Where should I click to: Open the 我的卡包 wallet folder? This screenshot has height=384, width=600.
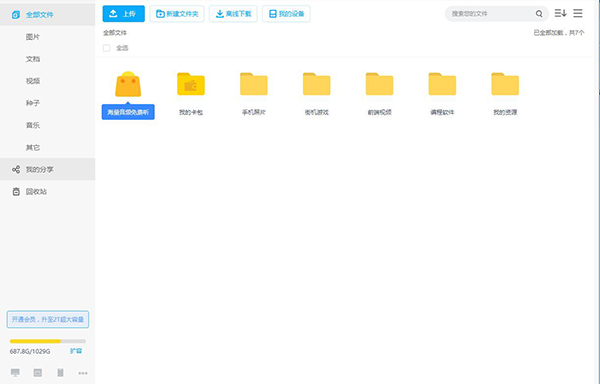(x=191, y=84)
